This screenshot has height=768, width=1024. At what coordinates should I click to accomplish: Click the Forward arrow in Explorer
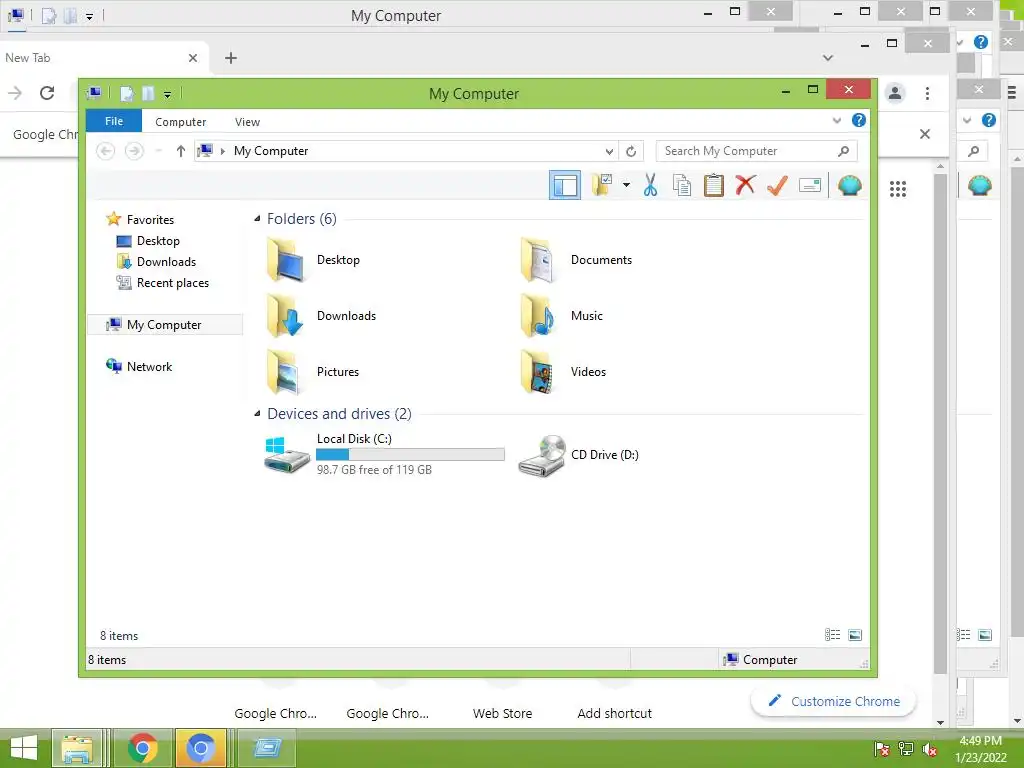click(134, 152)
